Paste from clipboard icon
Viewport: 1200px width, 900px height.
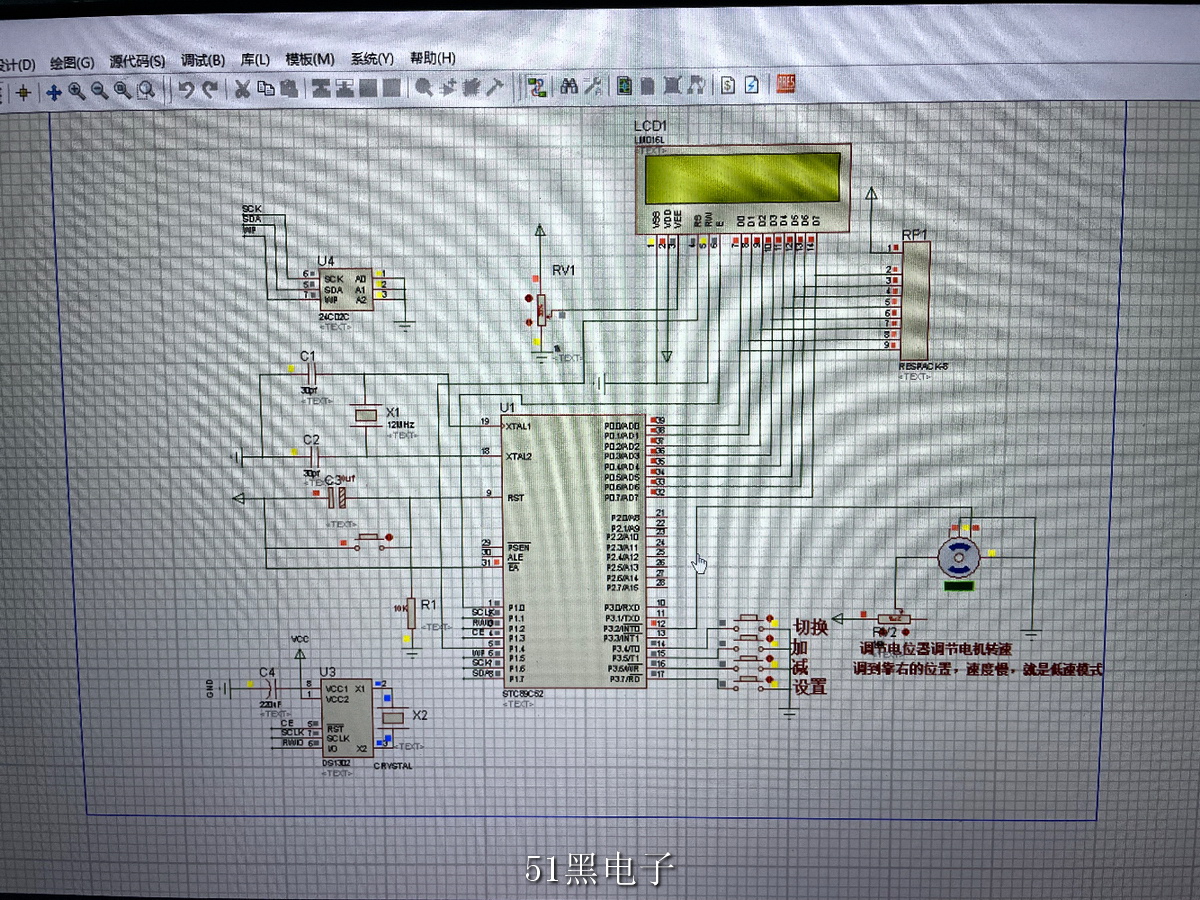click(x=289, y=88)
